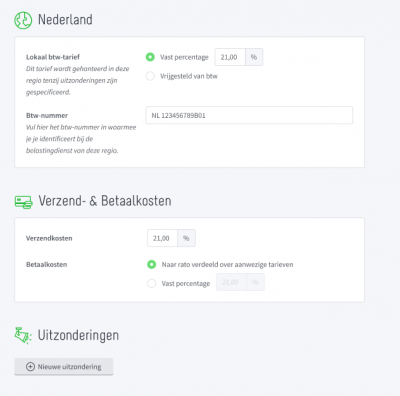Click the globe icon beside Nederland
The width and height of the screenshot is (400, 396).
pos(23,20)
